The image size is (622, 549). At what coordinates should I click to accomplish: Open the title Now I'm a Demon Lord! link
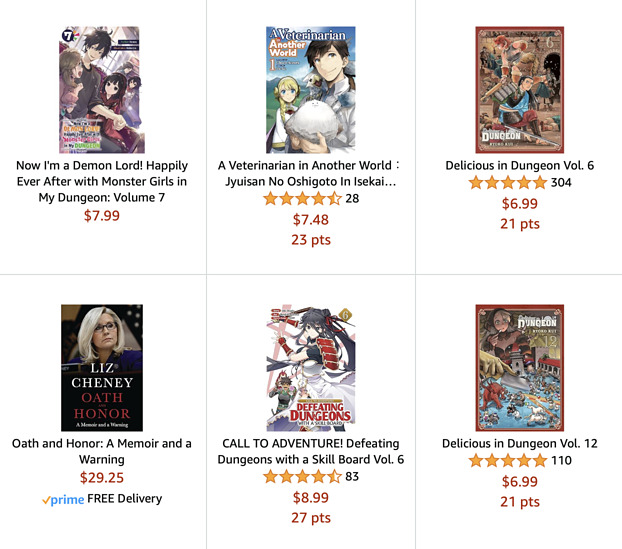coord(102,181)
